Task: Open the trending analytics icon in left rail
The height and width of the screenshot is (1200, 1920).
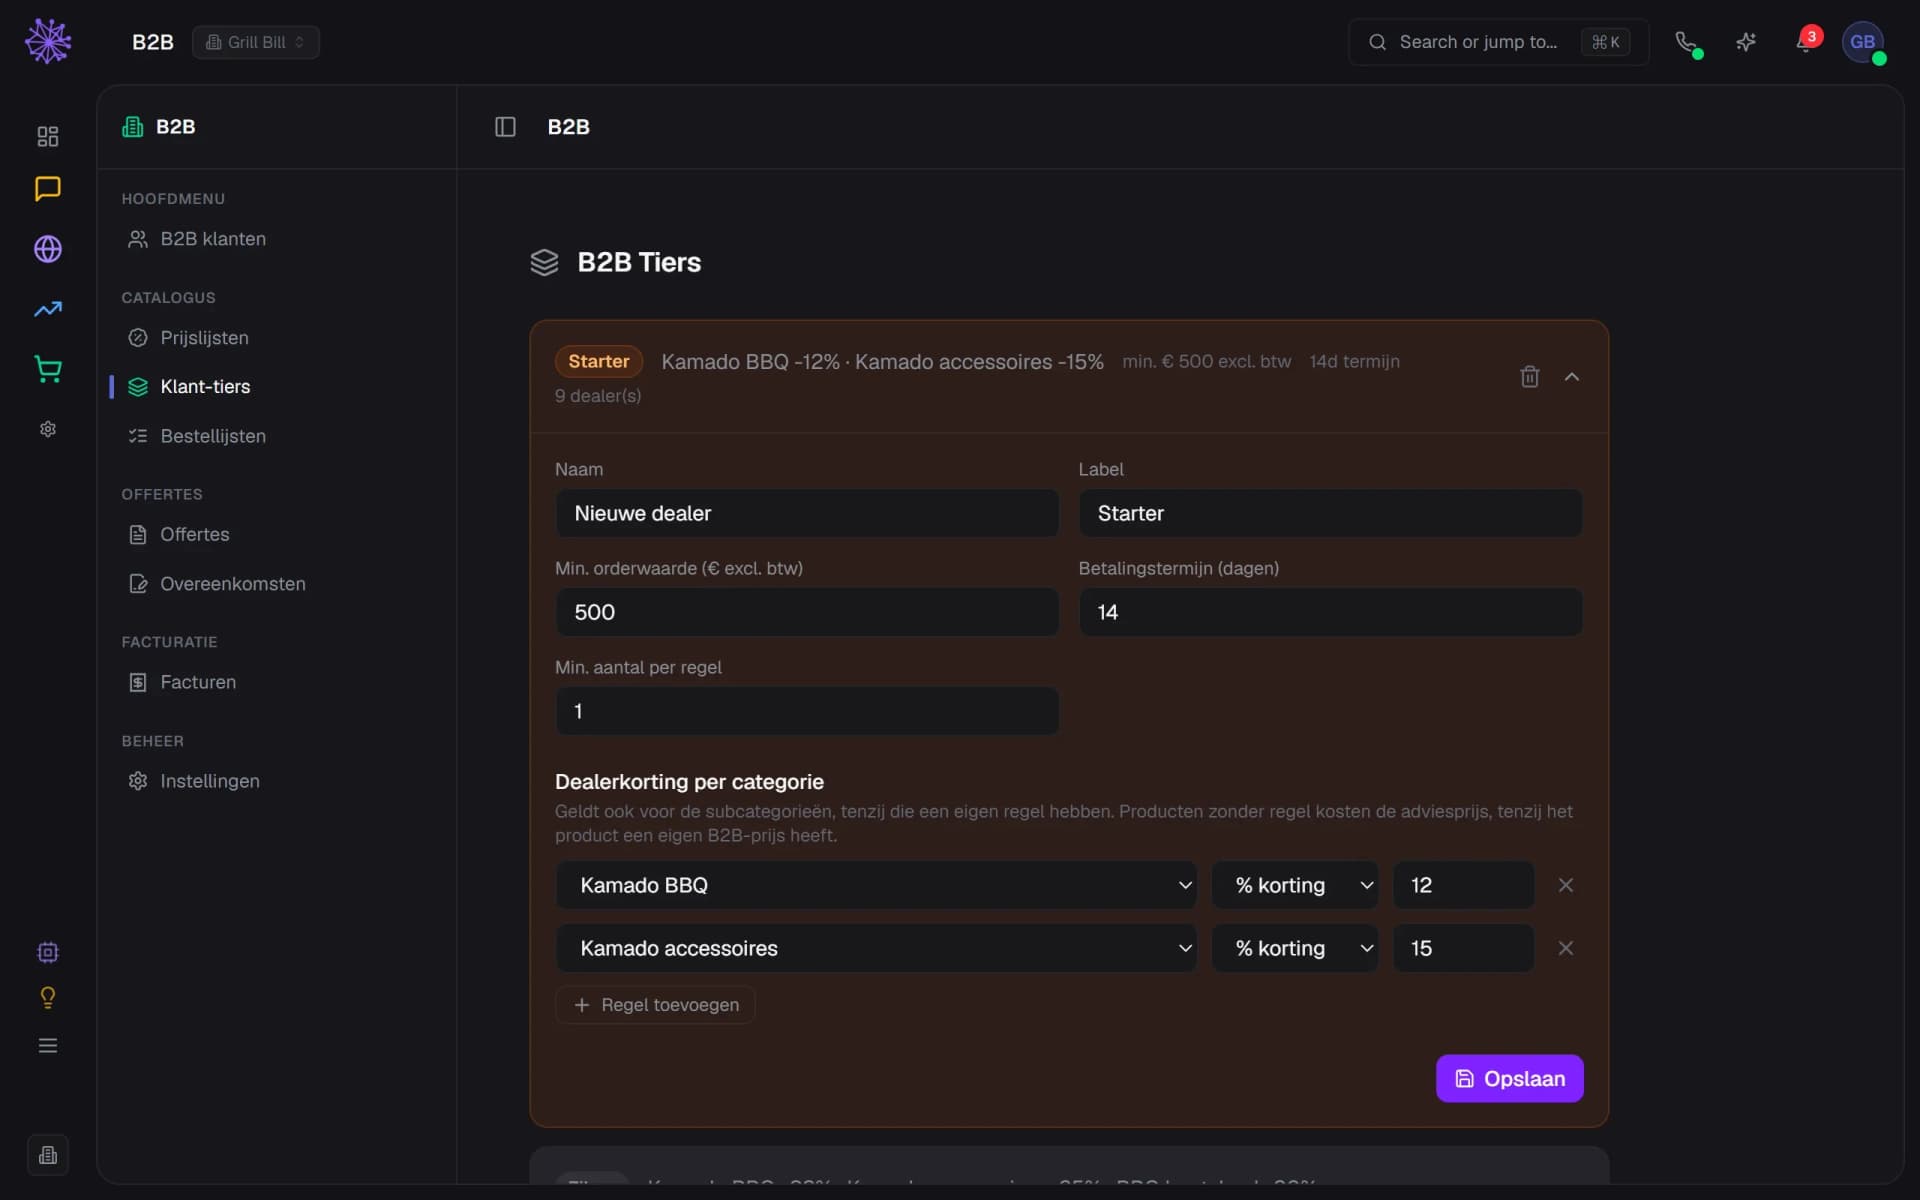Action: 48,309
